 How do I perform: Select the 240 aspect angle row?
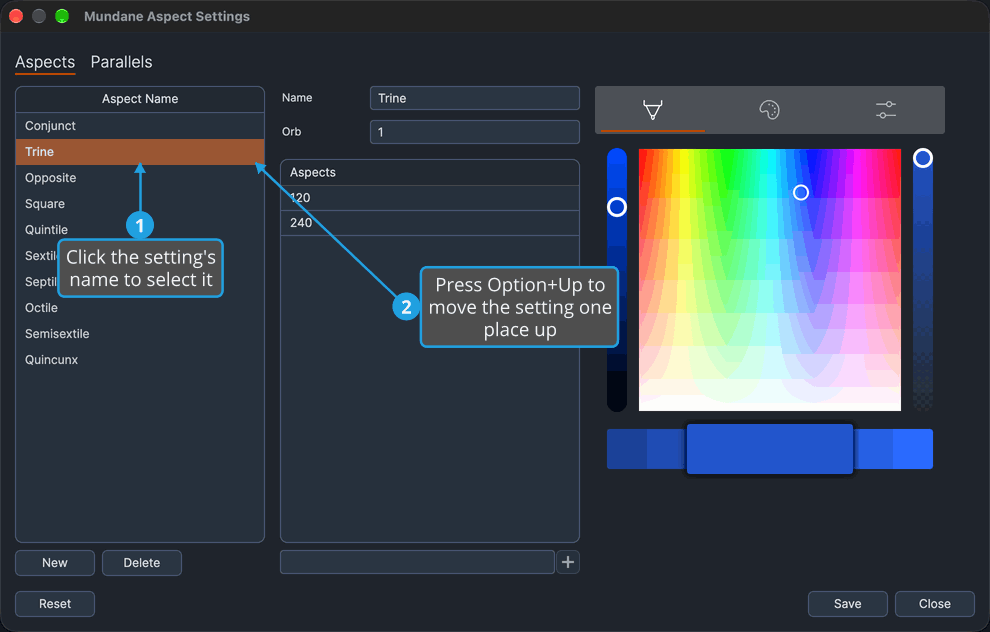click(430, 223)
